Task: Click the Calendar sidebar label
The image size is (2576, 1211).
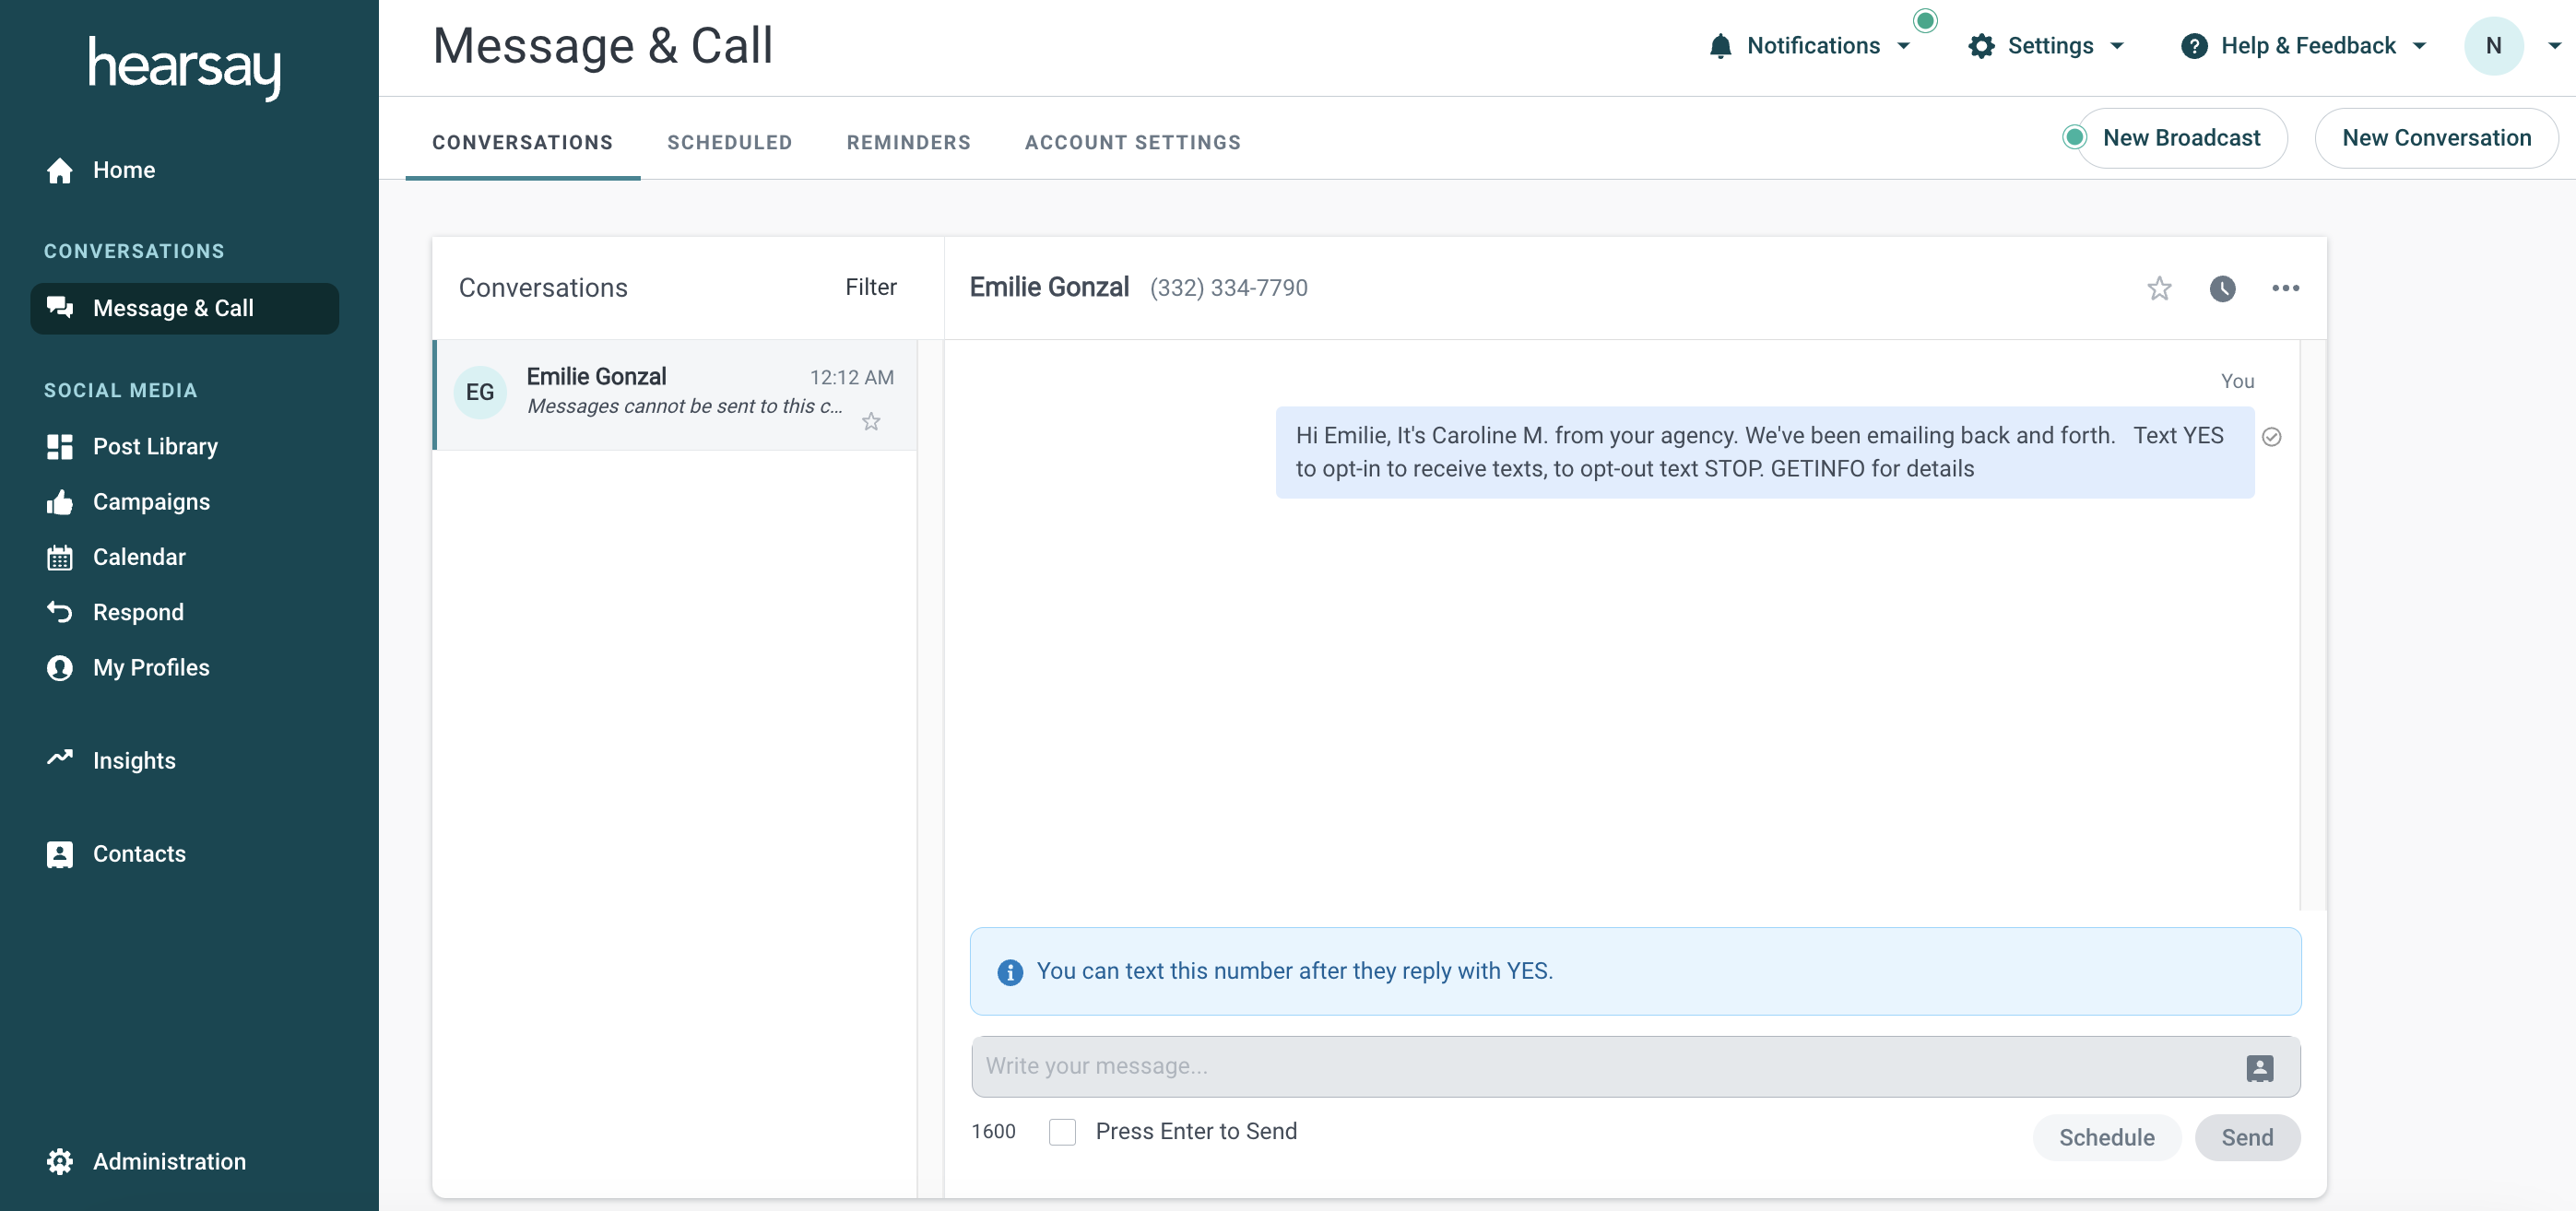Action: [139, 557]
